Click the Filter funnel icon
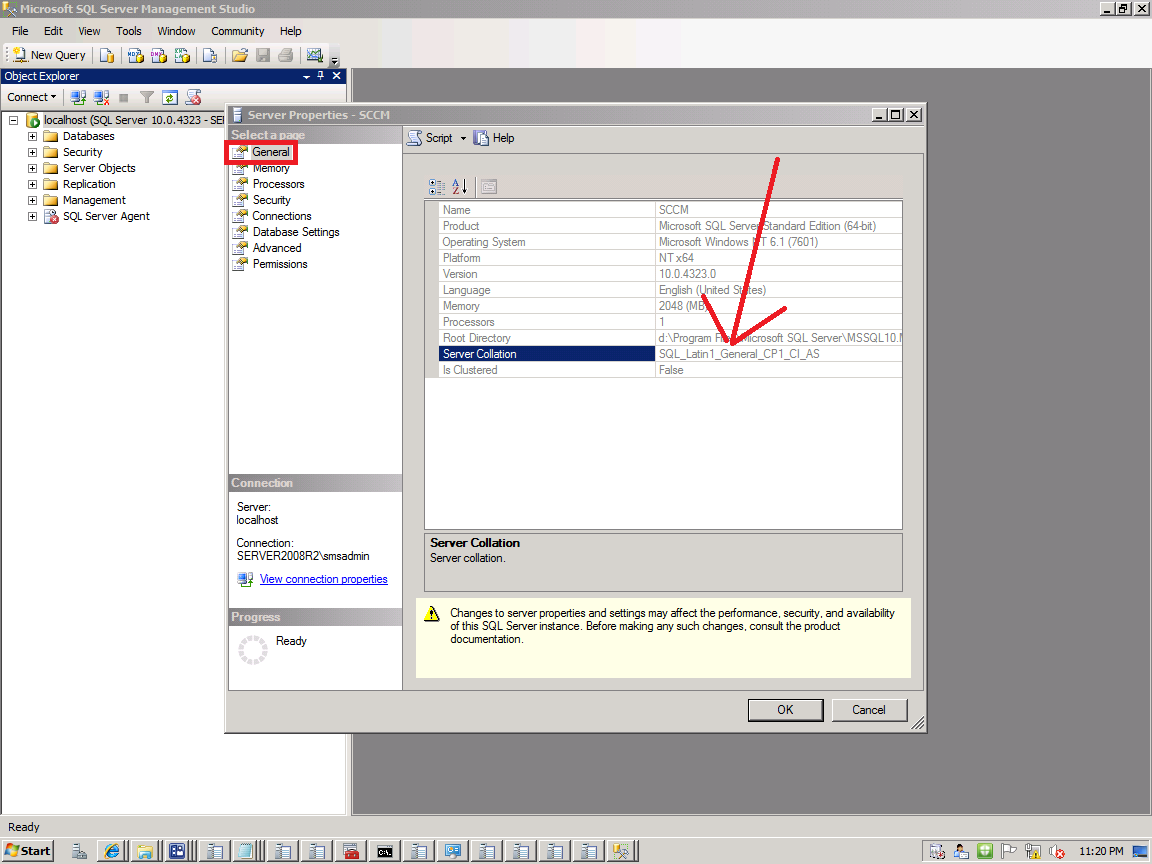1152x864 pixels. click(x=147, y=97)
